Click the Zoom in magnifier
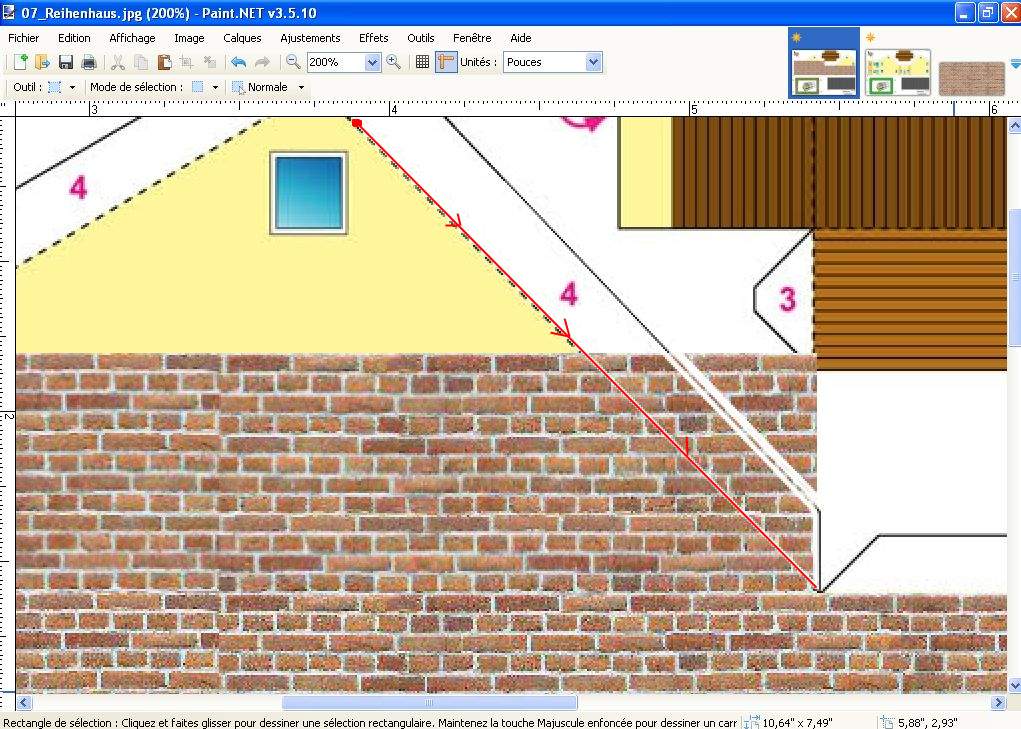This screenshot has height=729, width=1021. tap(394, 62)
